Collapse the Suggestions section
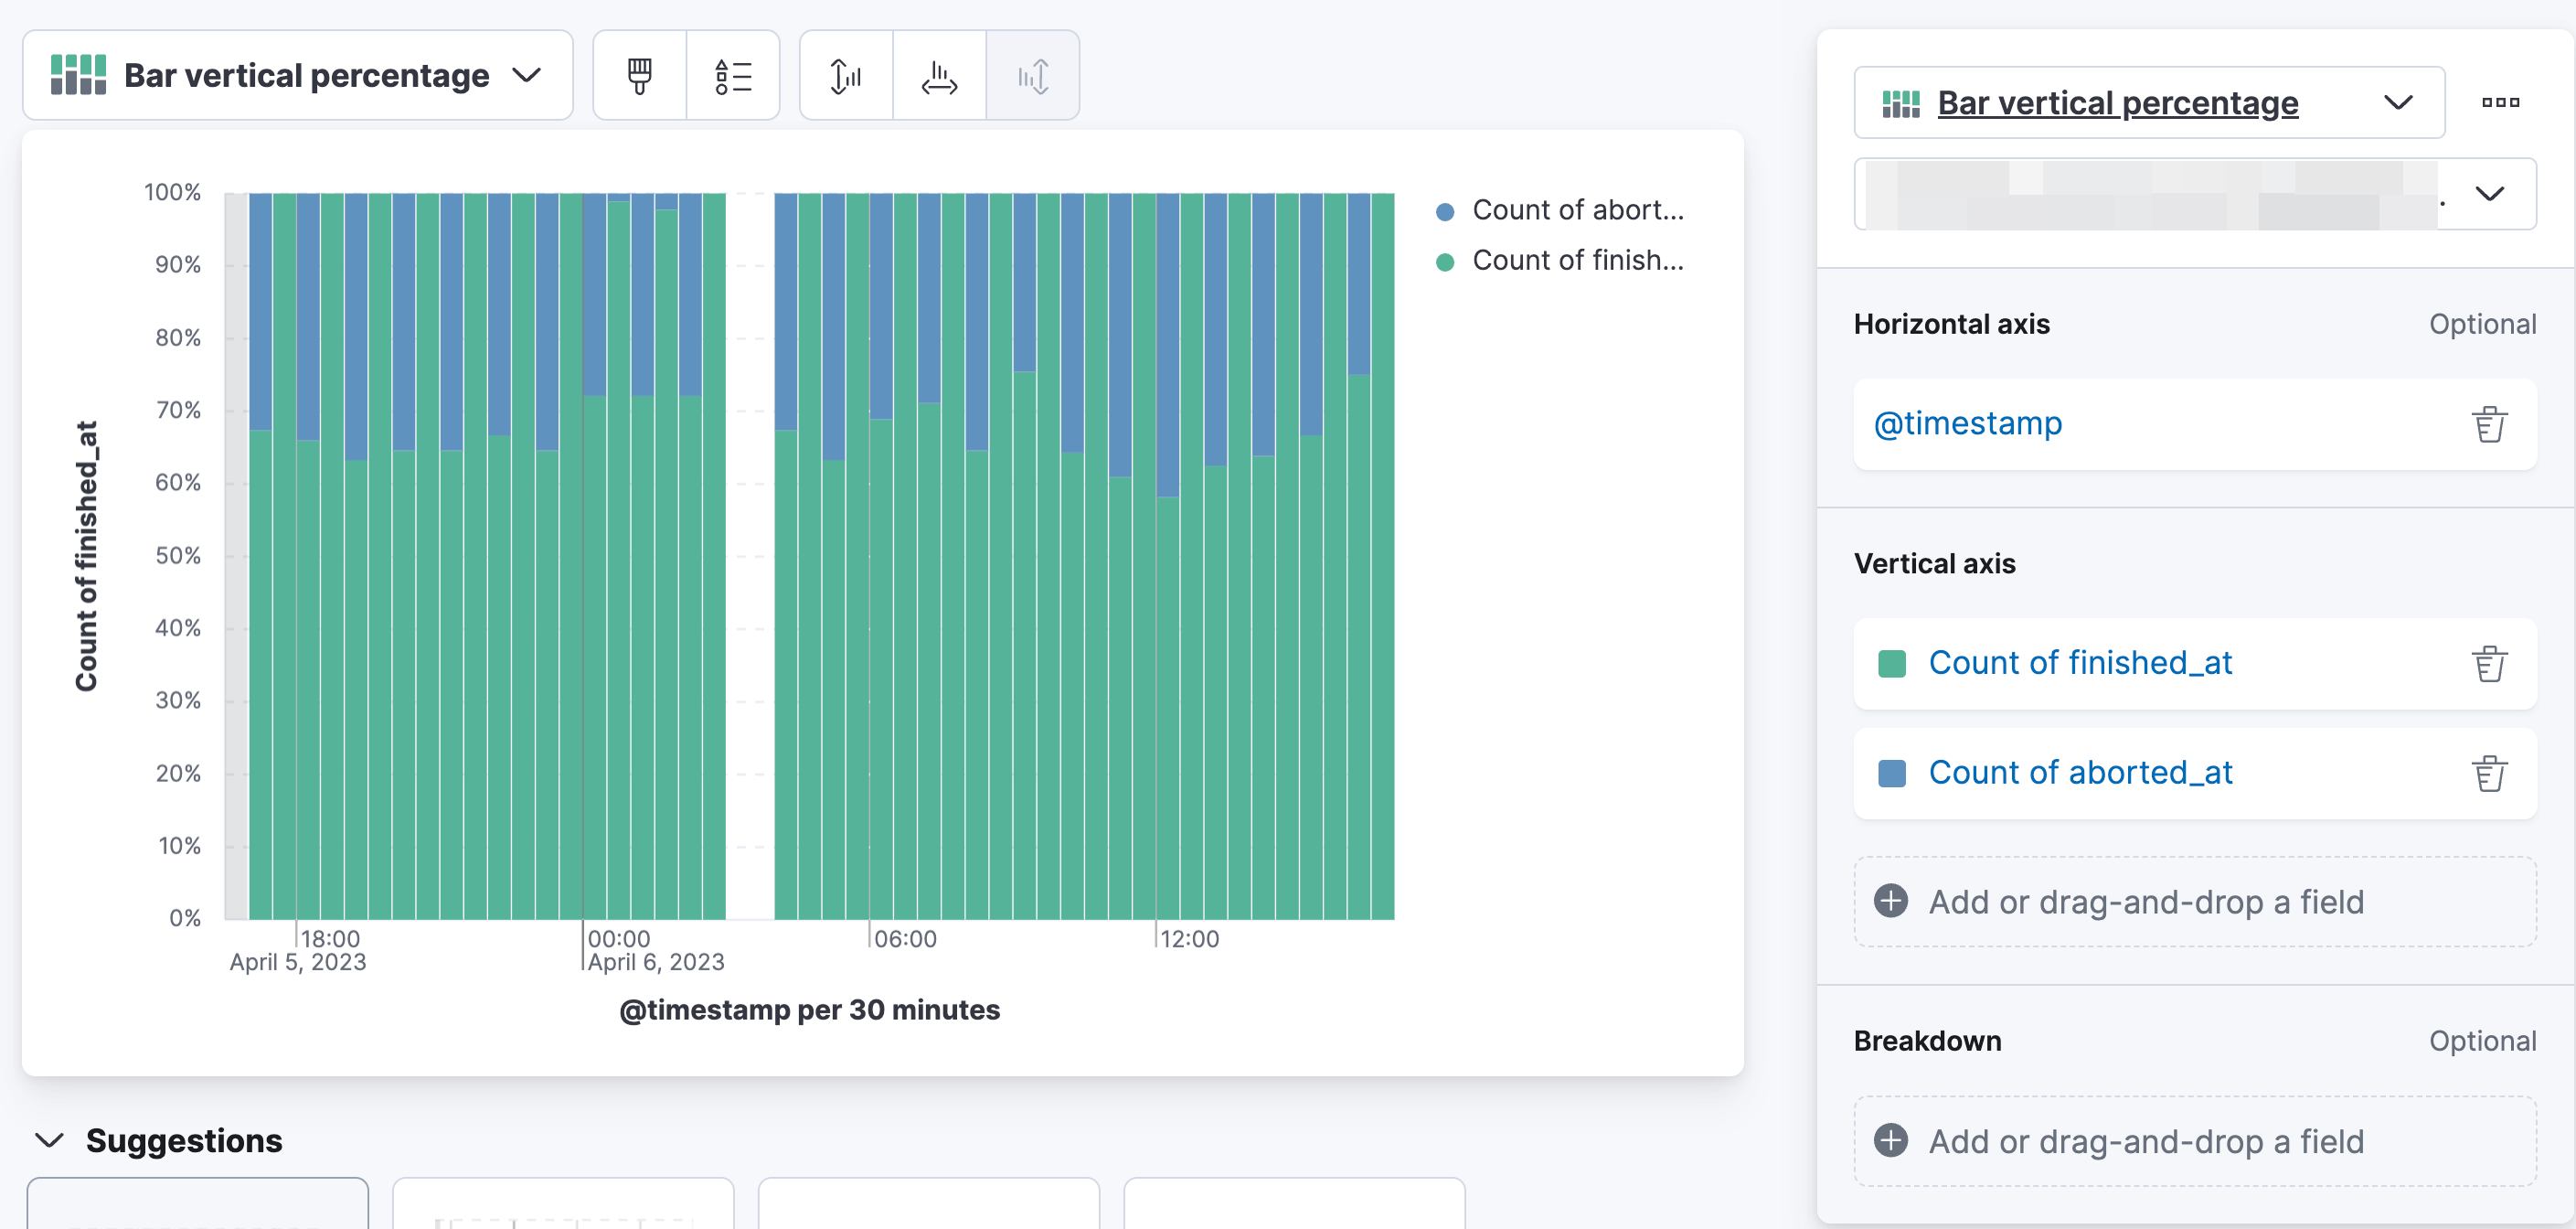Screen dimensions: 2576x1229 [49, 1141]
